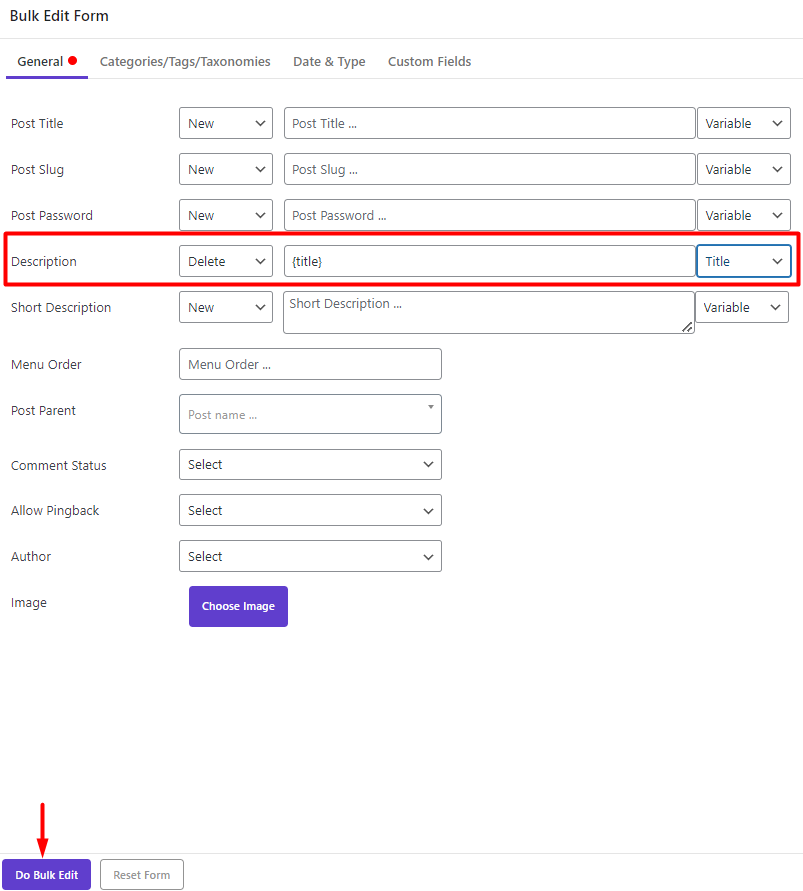Viewport: 803px width, 891px height.
Task: Open Post Password operation dropdown
Action: pos(226,215)
